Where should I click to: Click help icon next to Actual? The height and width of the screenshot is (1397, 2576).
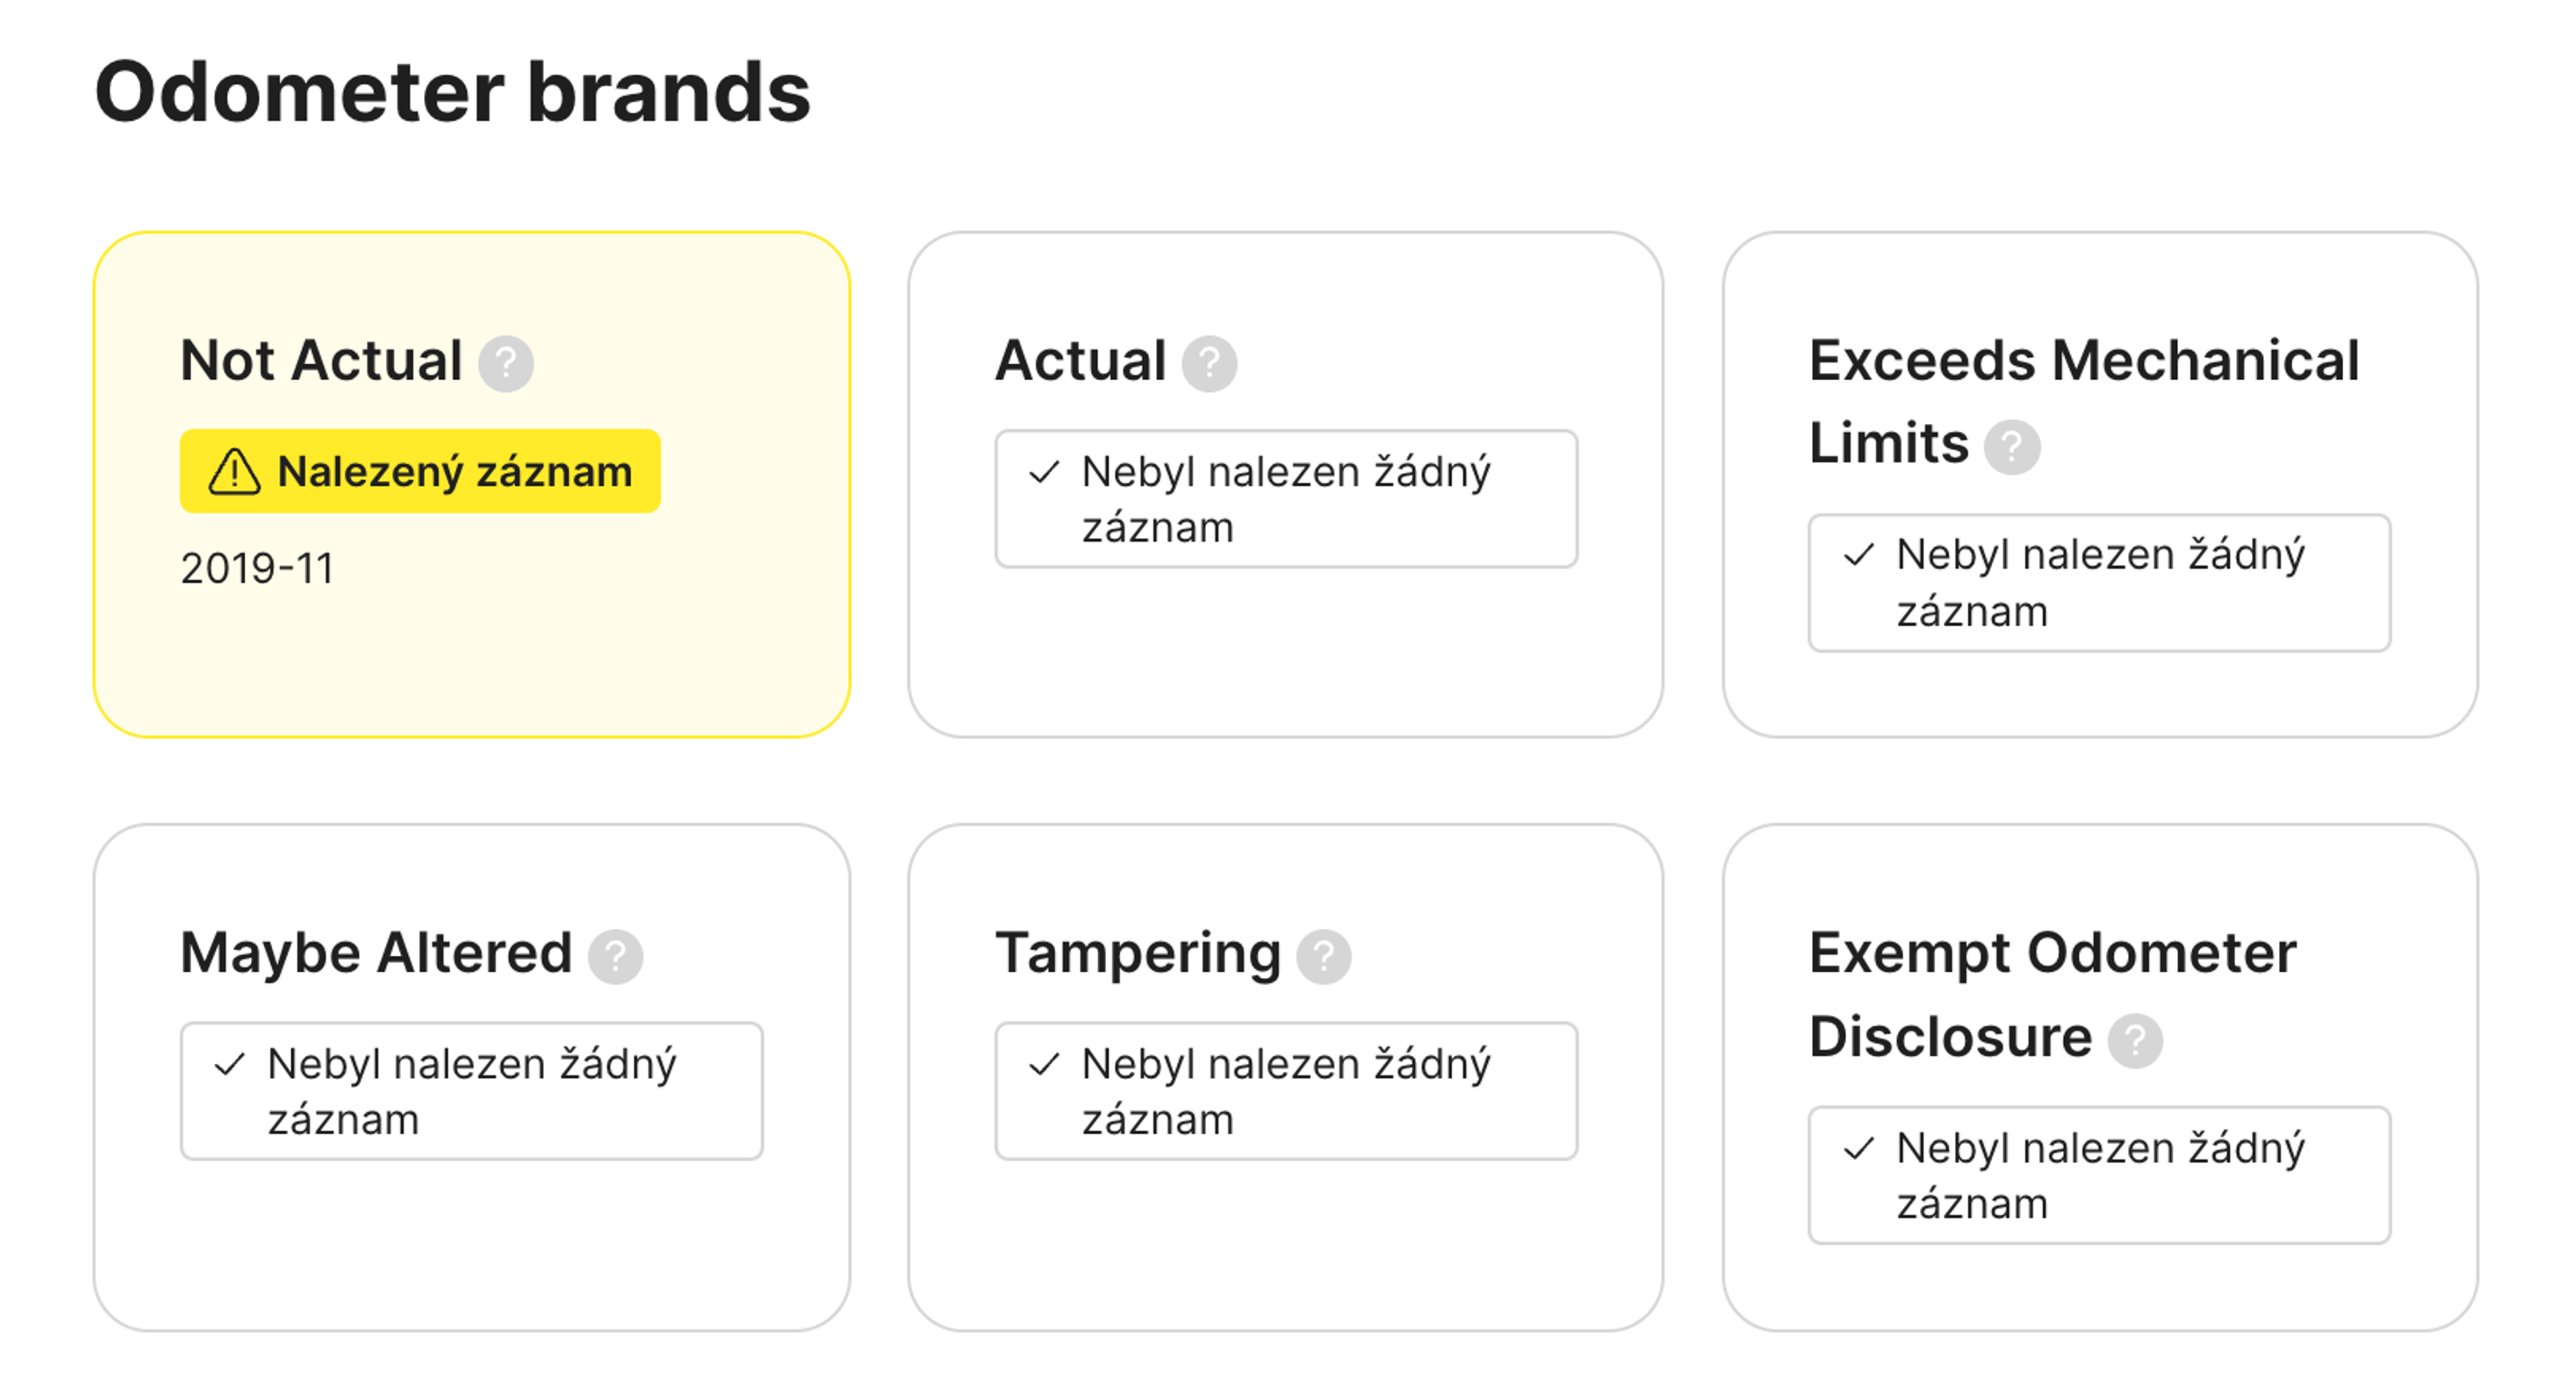tap(1209, 363)
